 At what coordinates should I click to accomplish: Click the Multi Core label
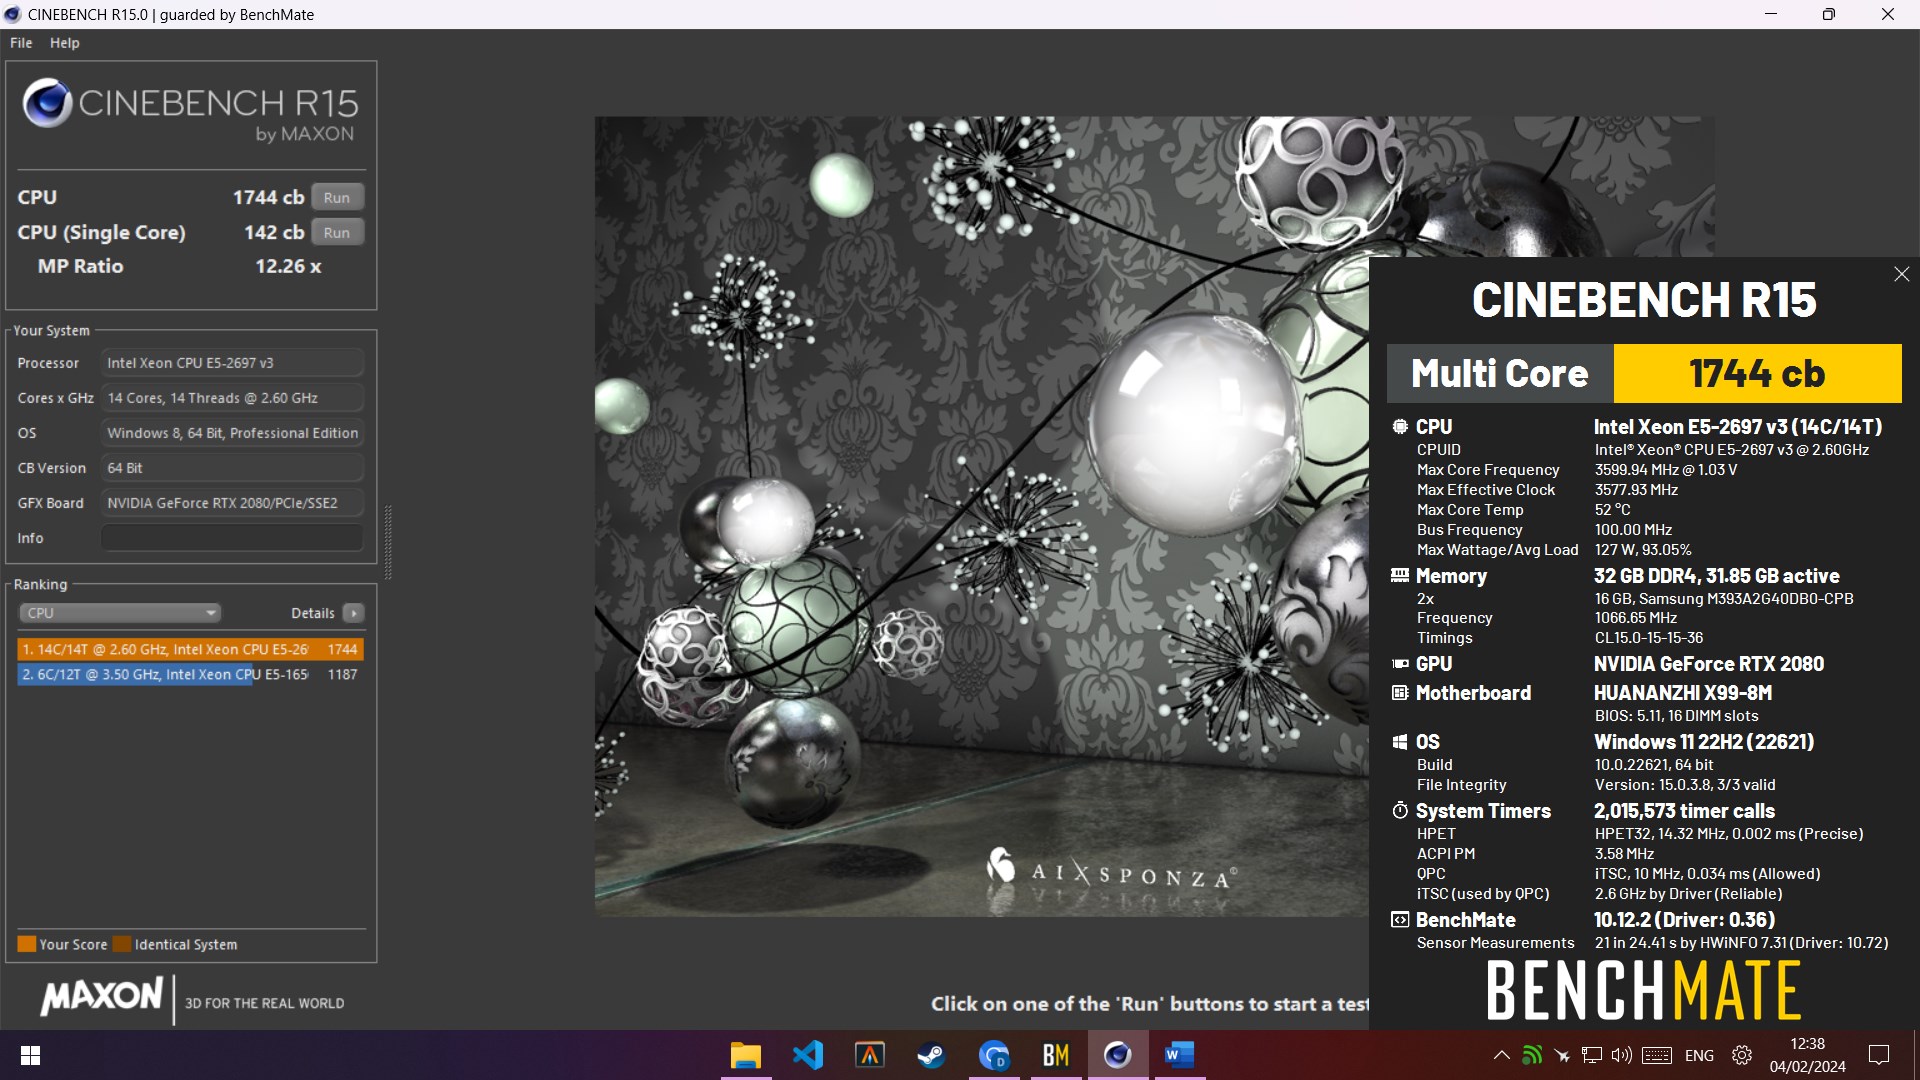point(1499,373)
